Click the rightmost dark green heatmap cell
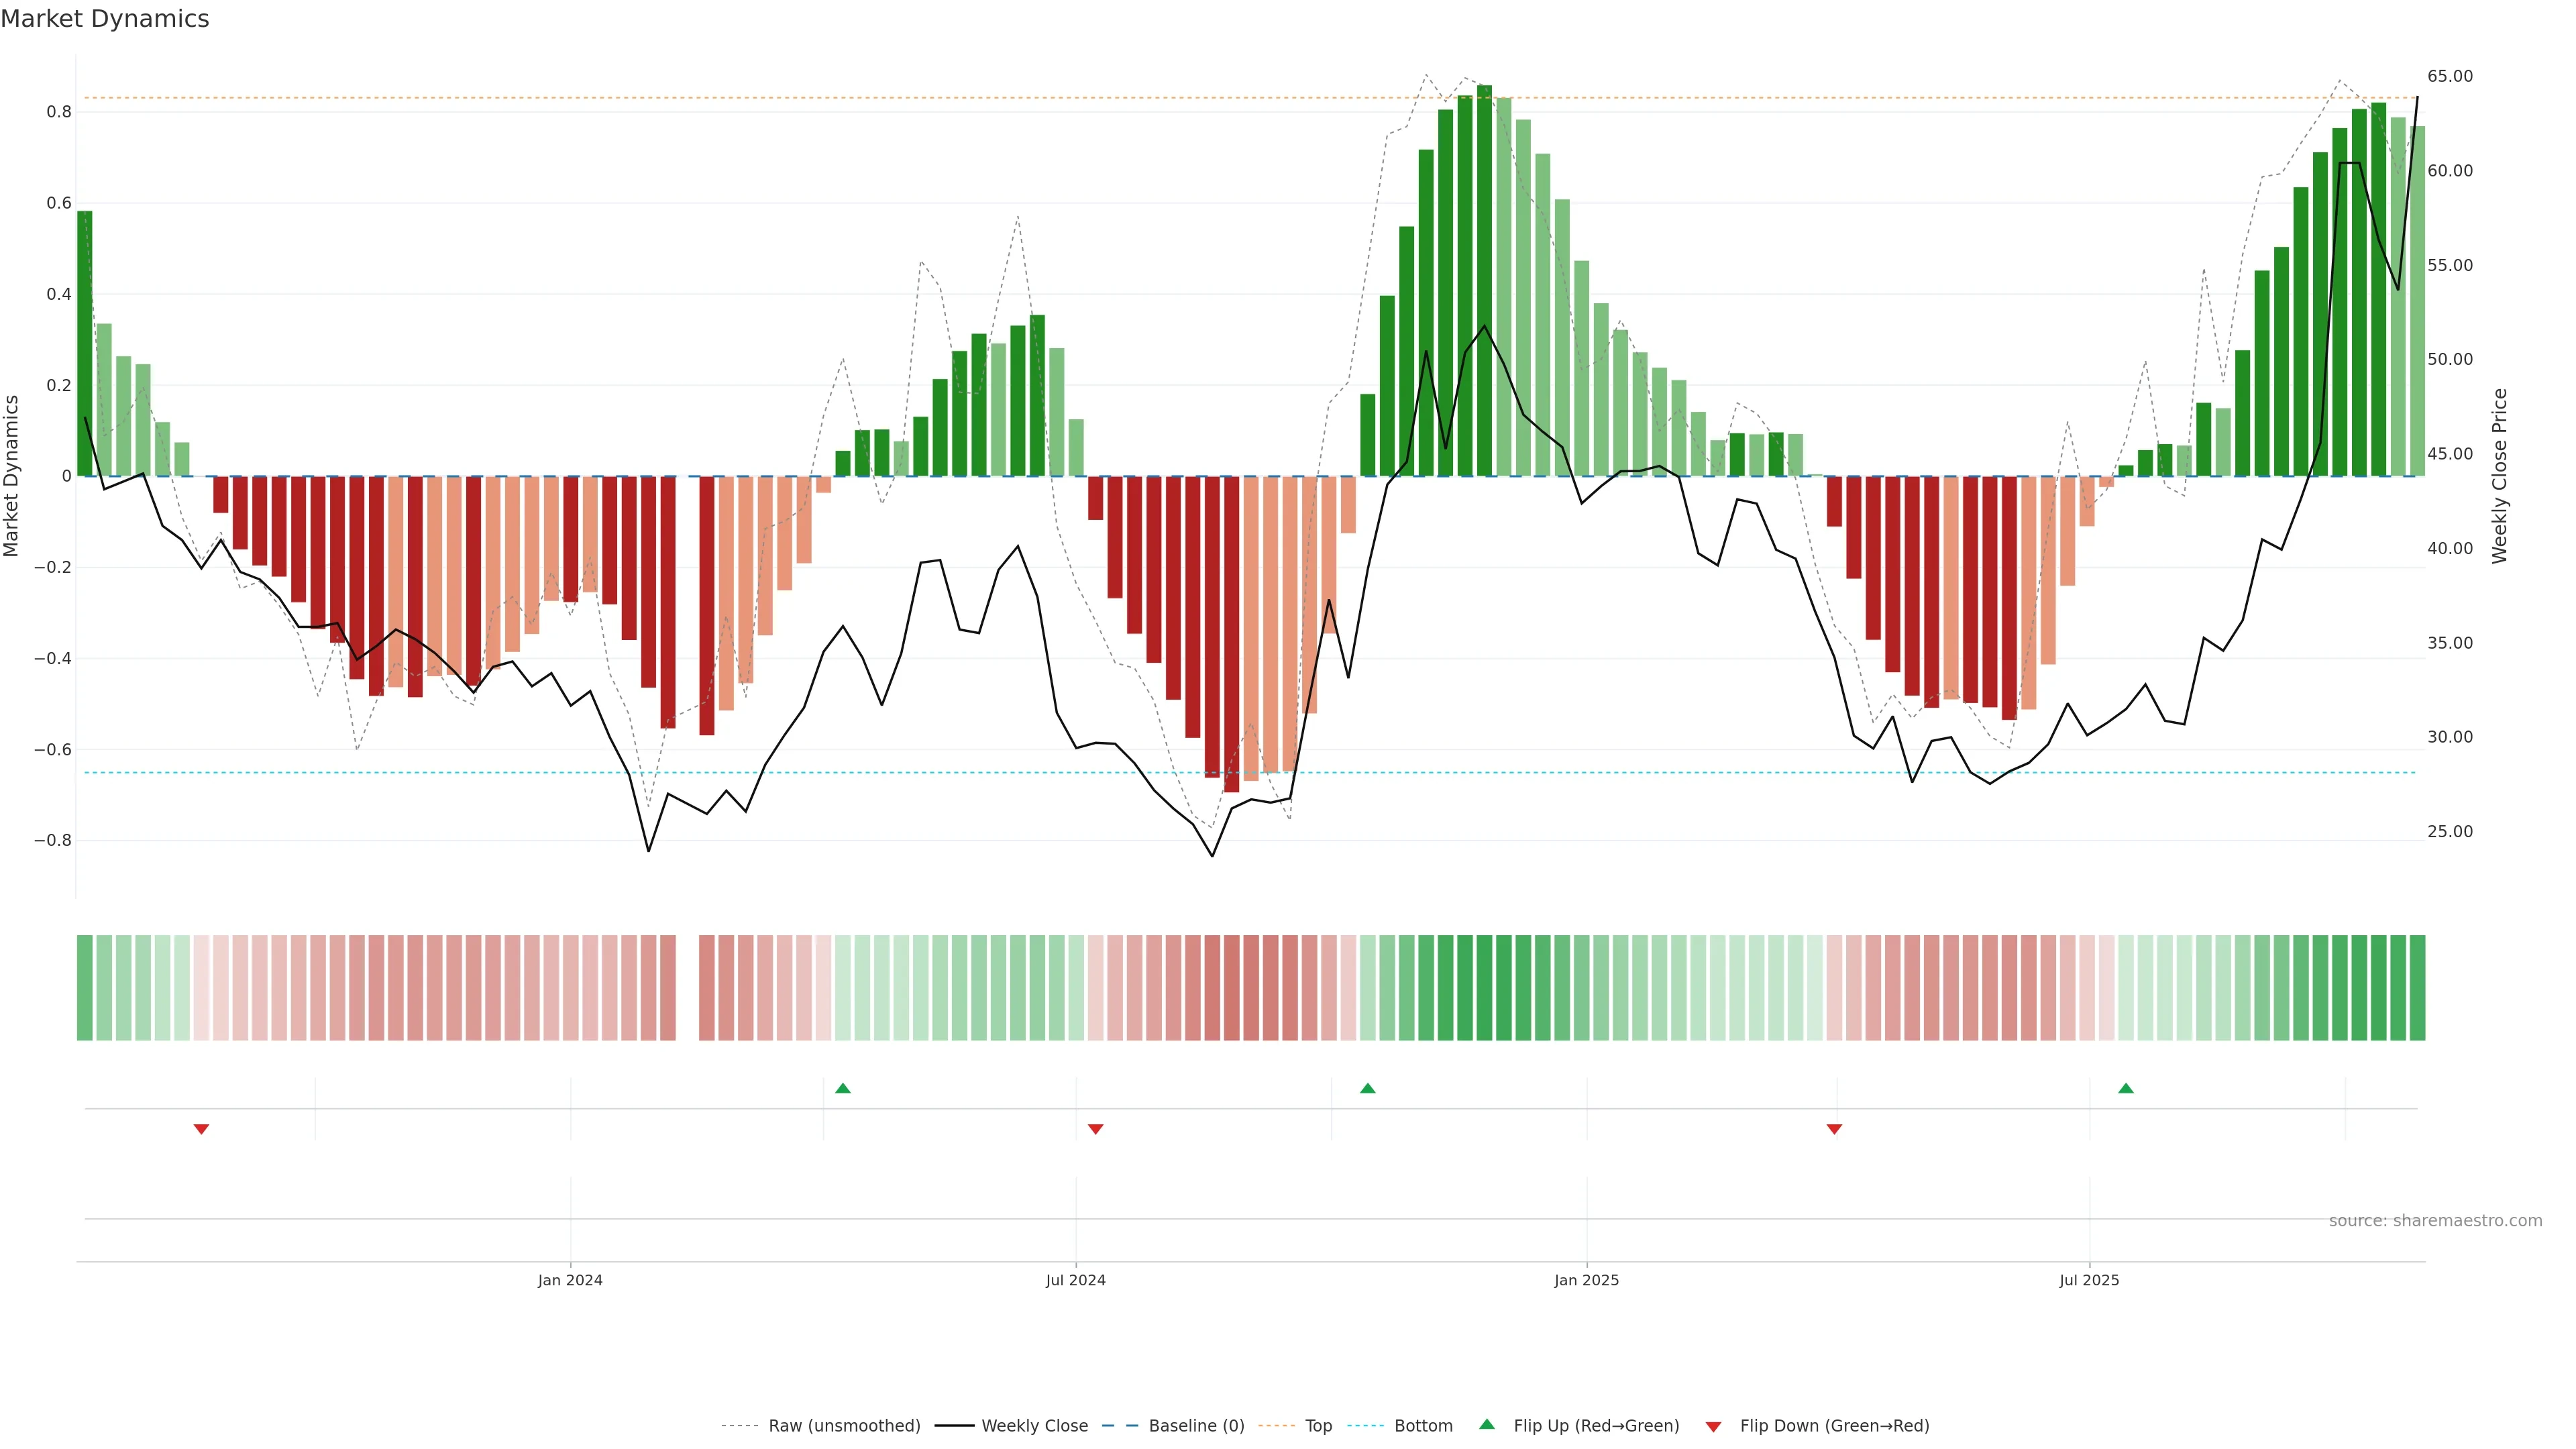 point(2417,987)
